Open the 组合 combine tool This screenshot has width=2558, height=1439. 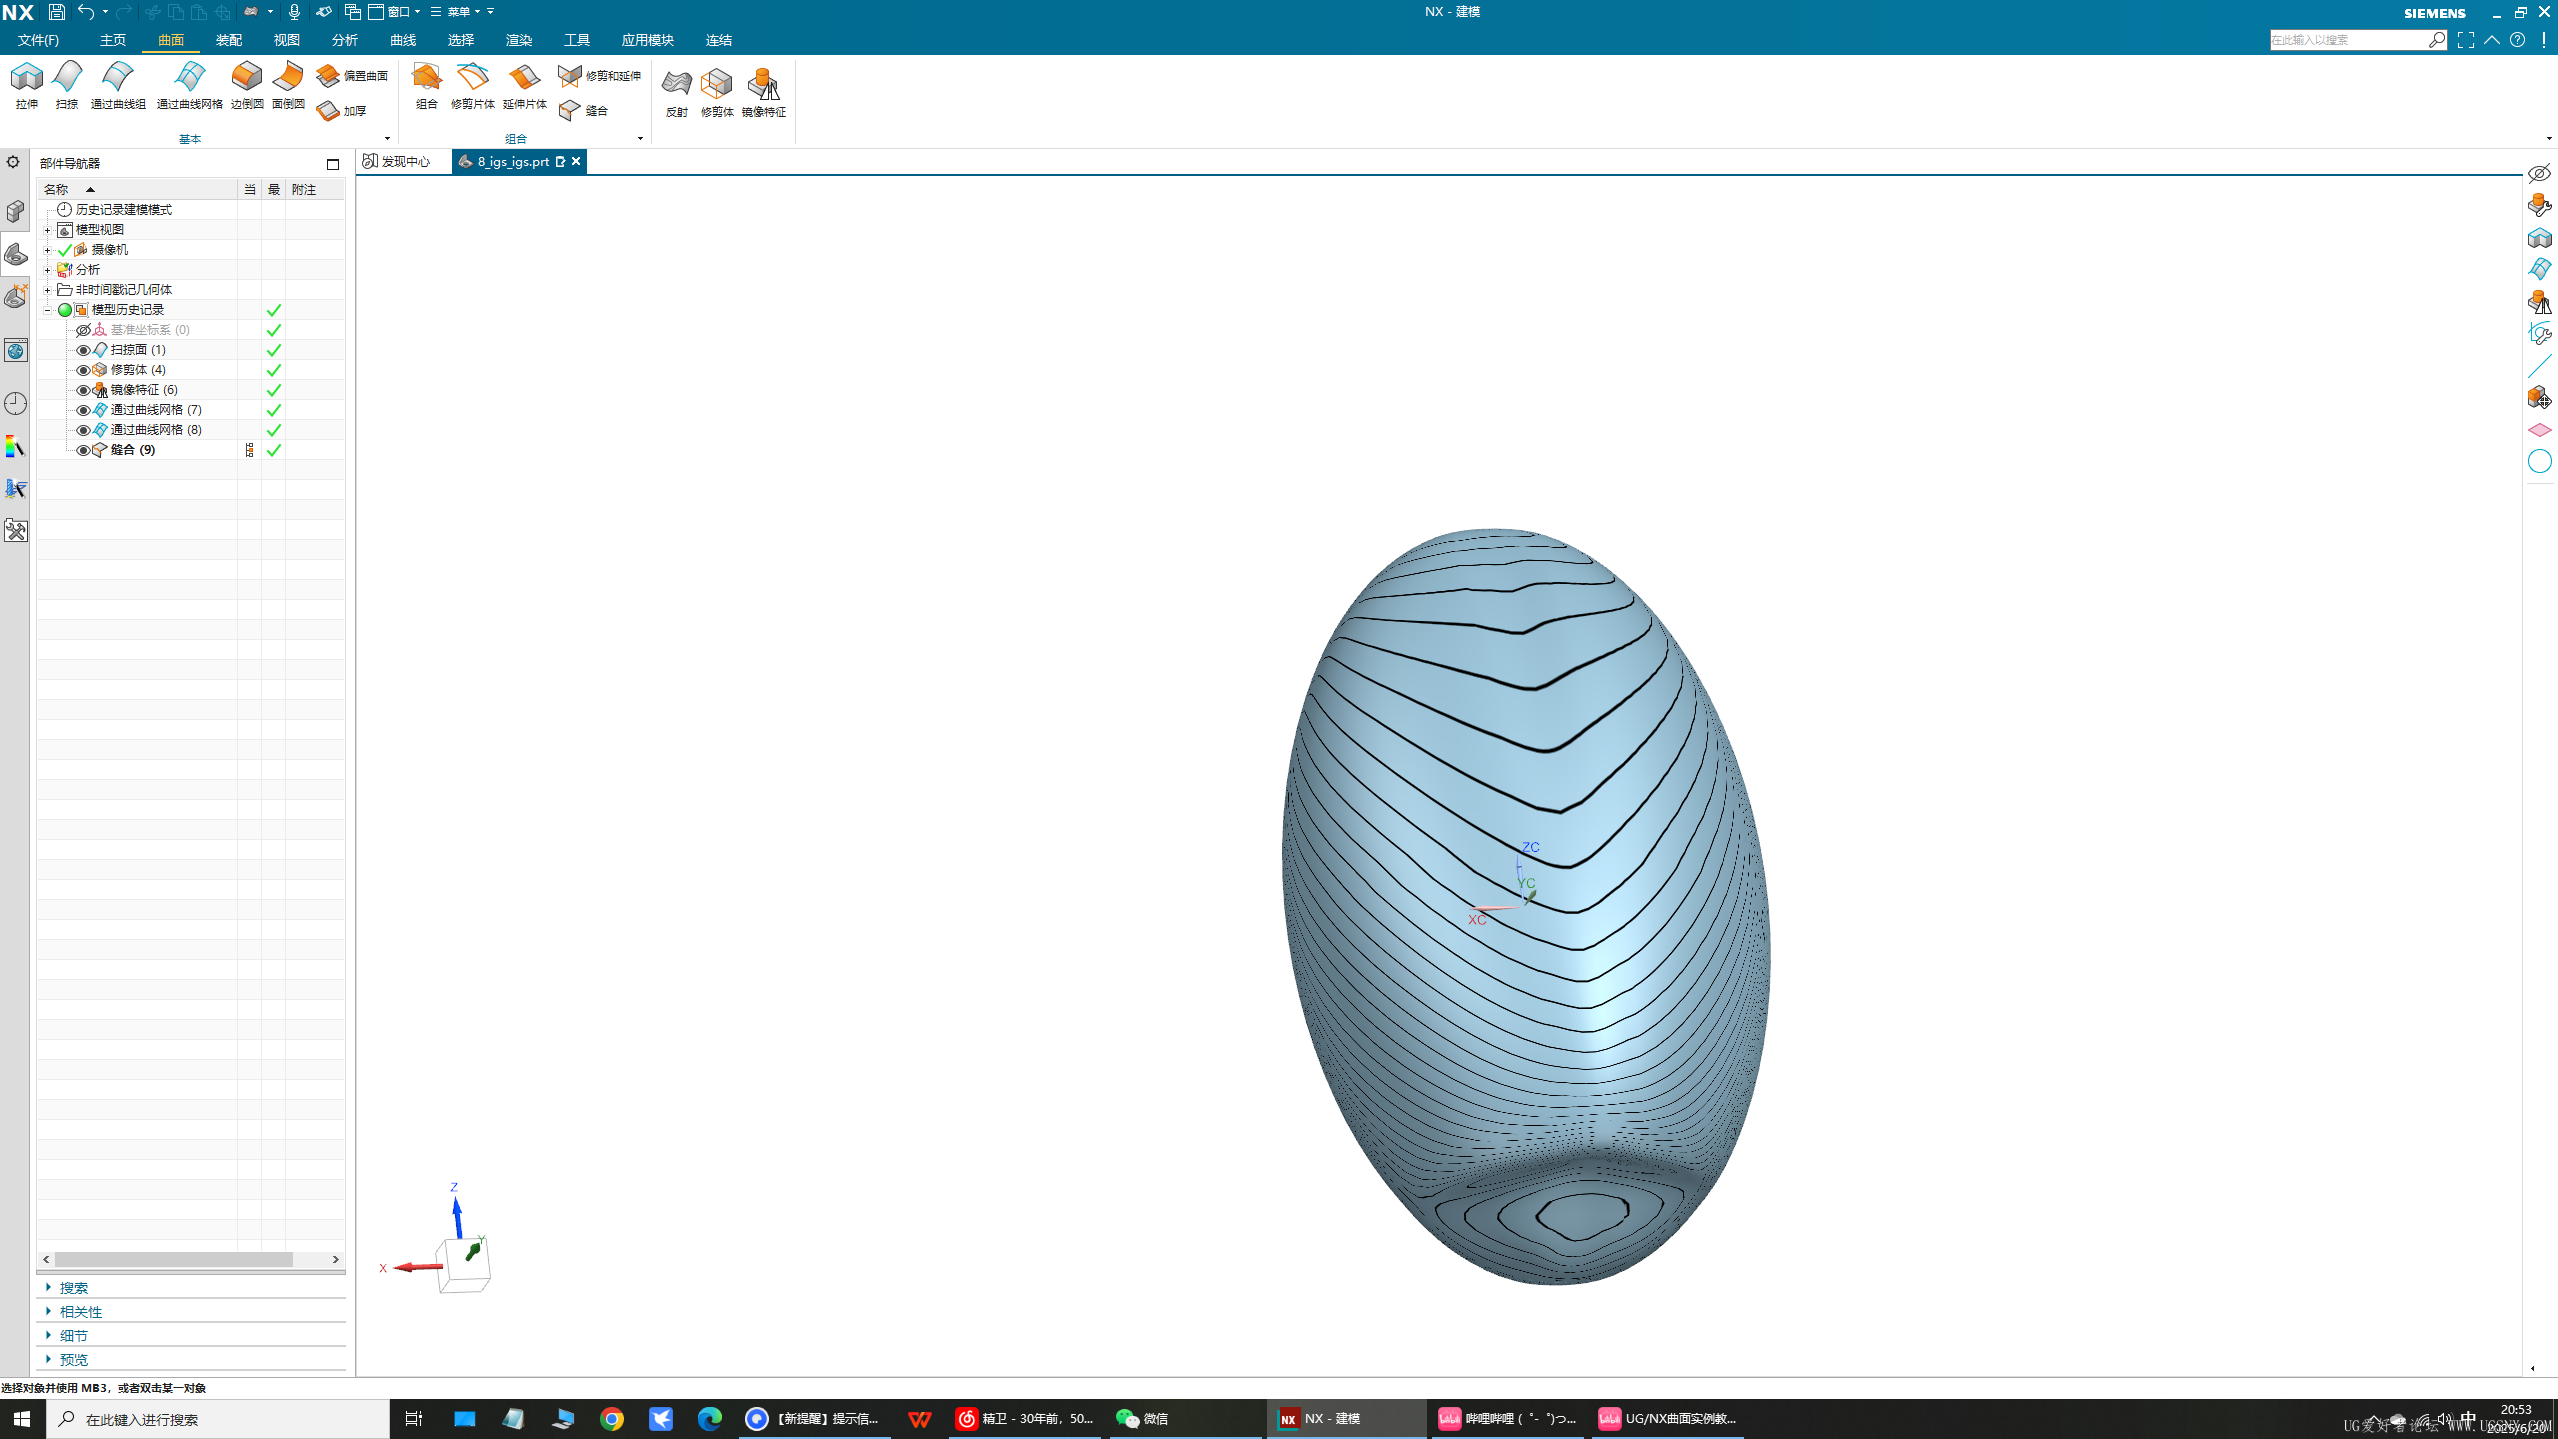[x=427, y=86]
